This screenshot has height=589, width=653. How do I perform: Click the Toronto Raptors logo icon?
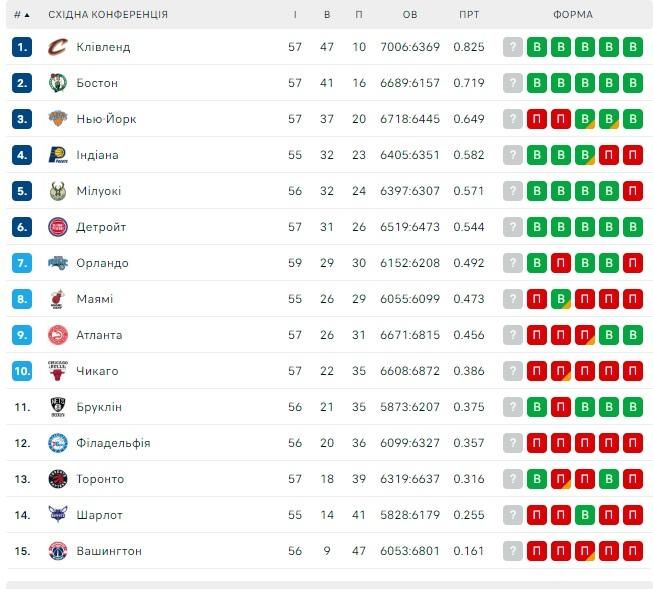(57, 479)
